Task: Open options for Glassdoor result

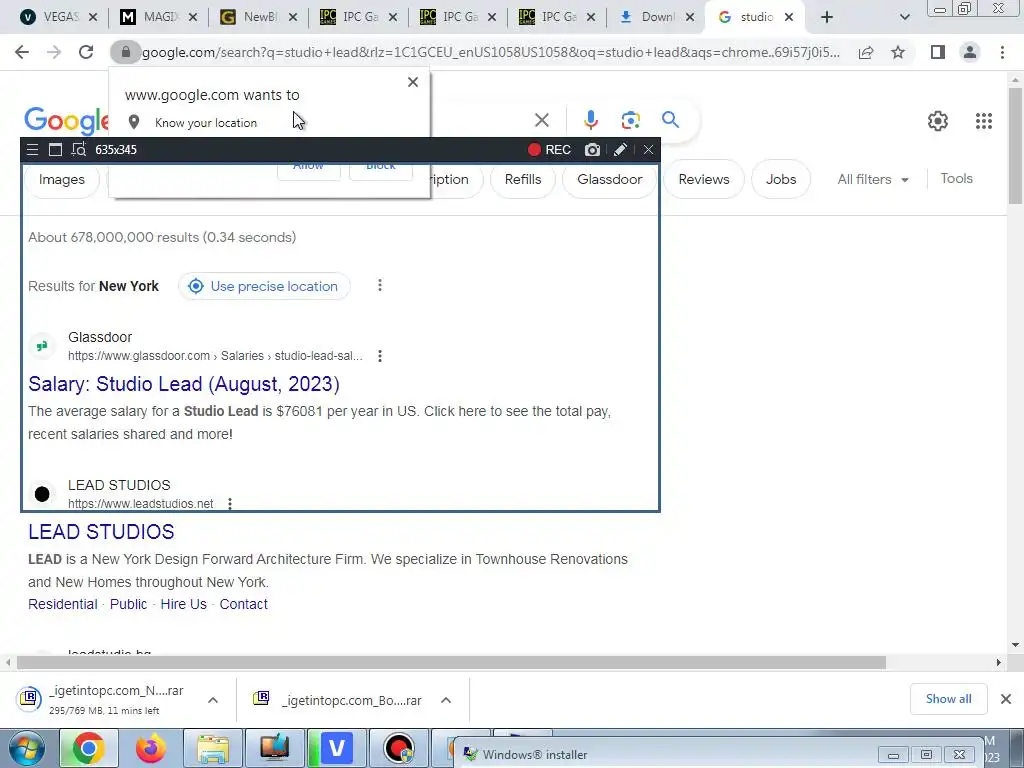Action: [379, 356]
